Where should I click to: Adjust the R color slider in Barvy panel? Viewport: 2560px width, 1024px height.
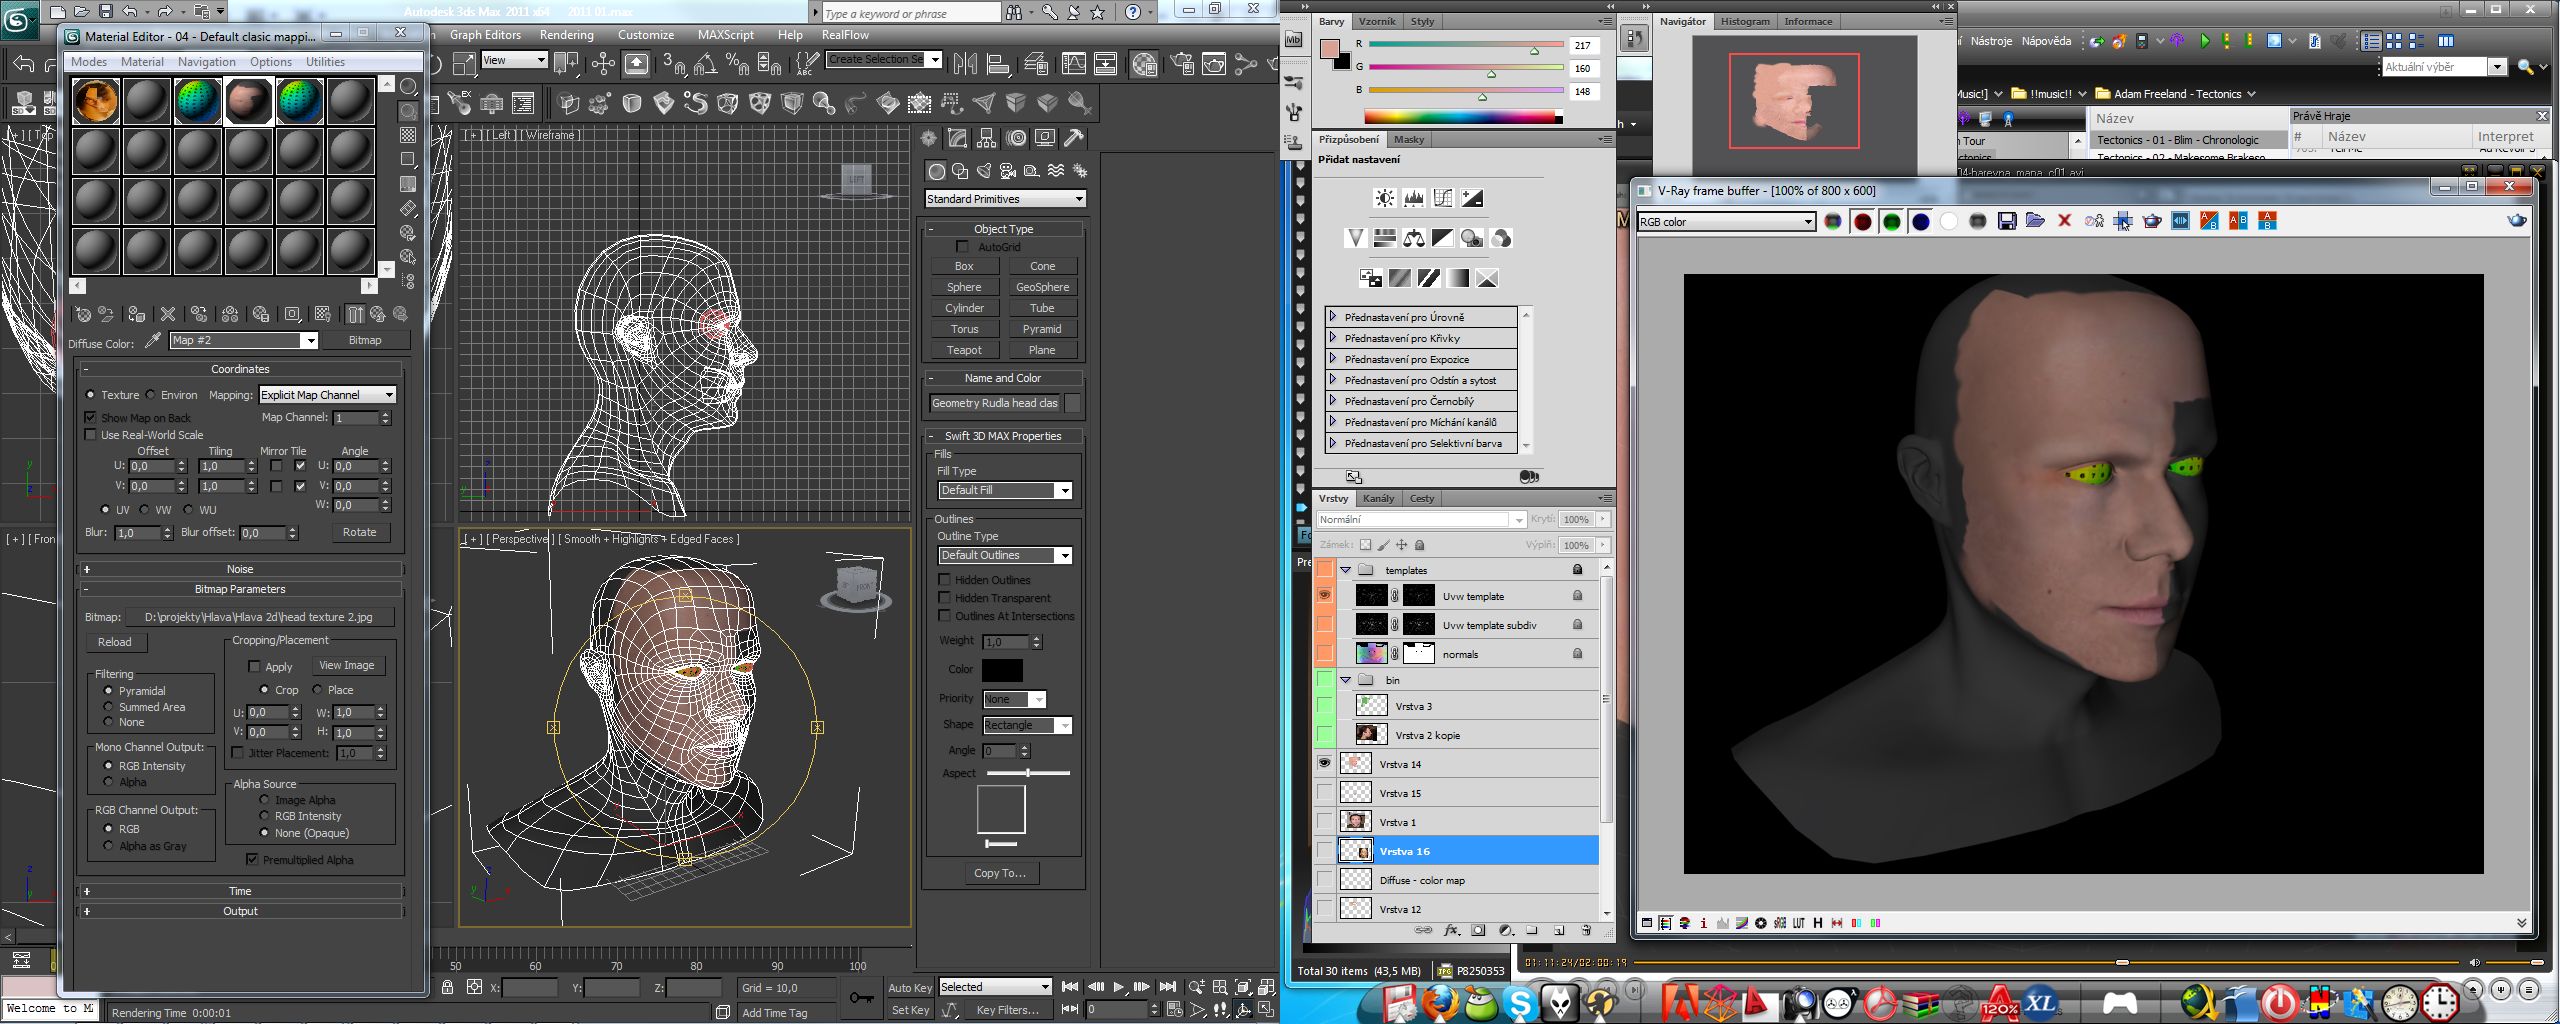pos(1534,49)
